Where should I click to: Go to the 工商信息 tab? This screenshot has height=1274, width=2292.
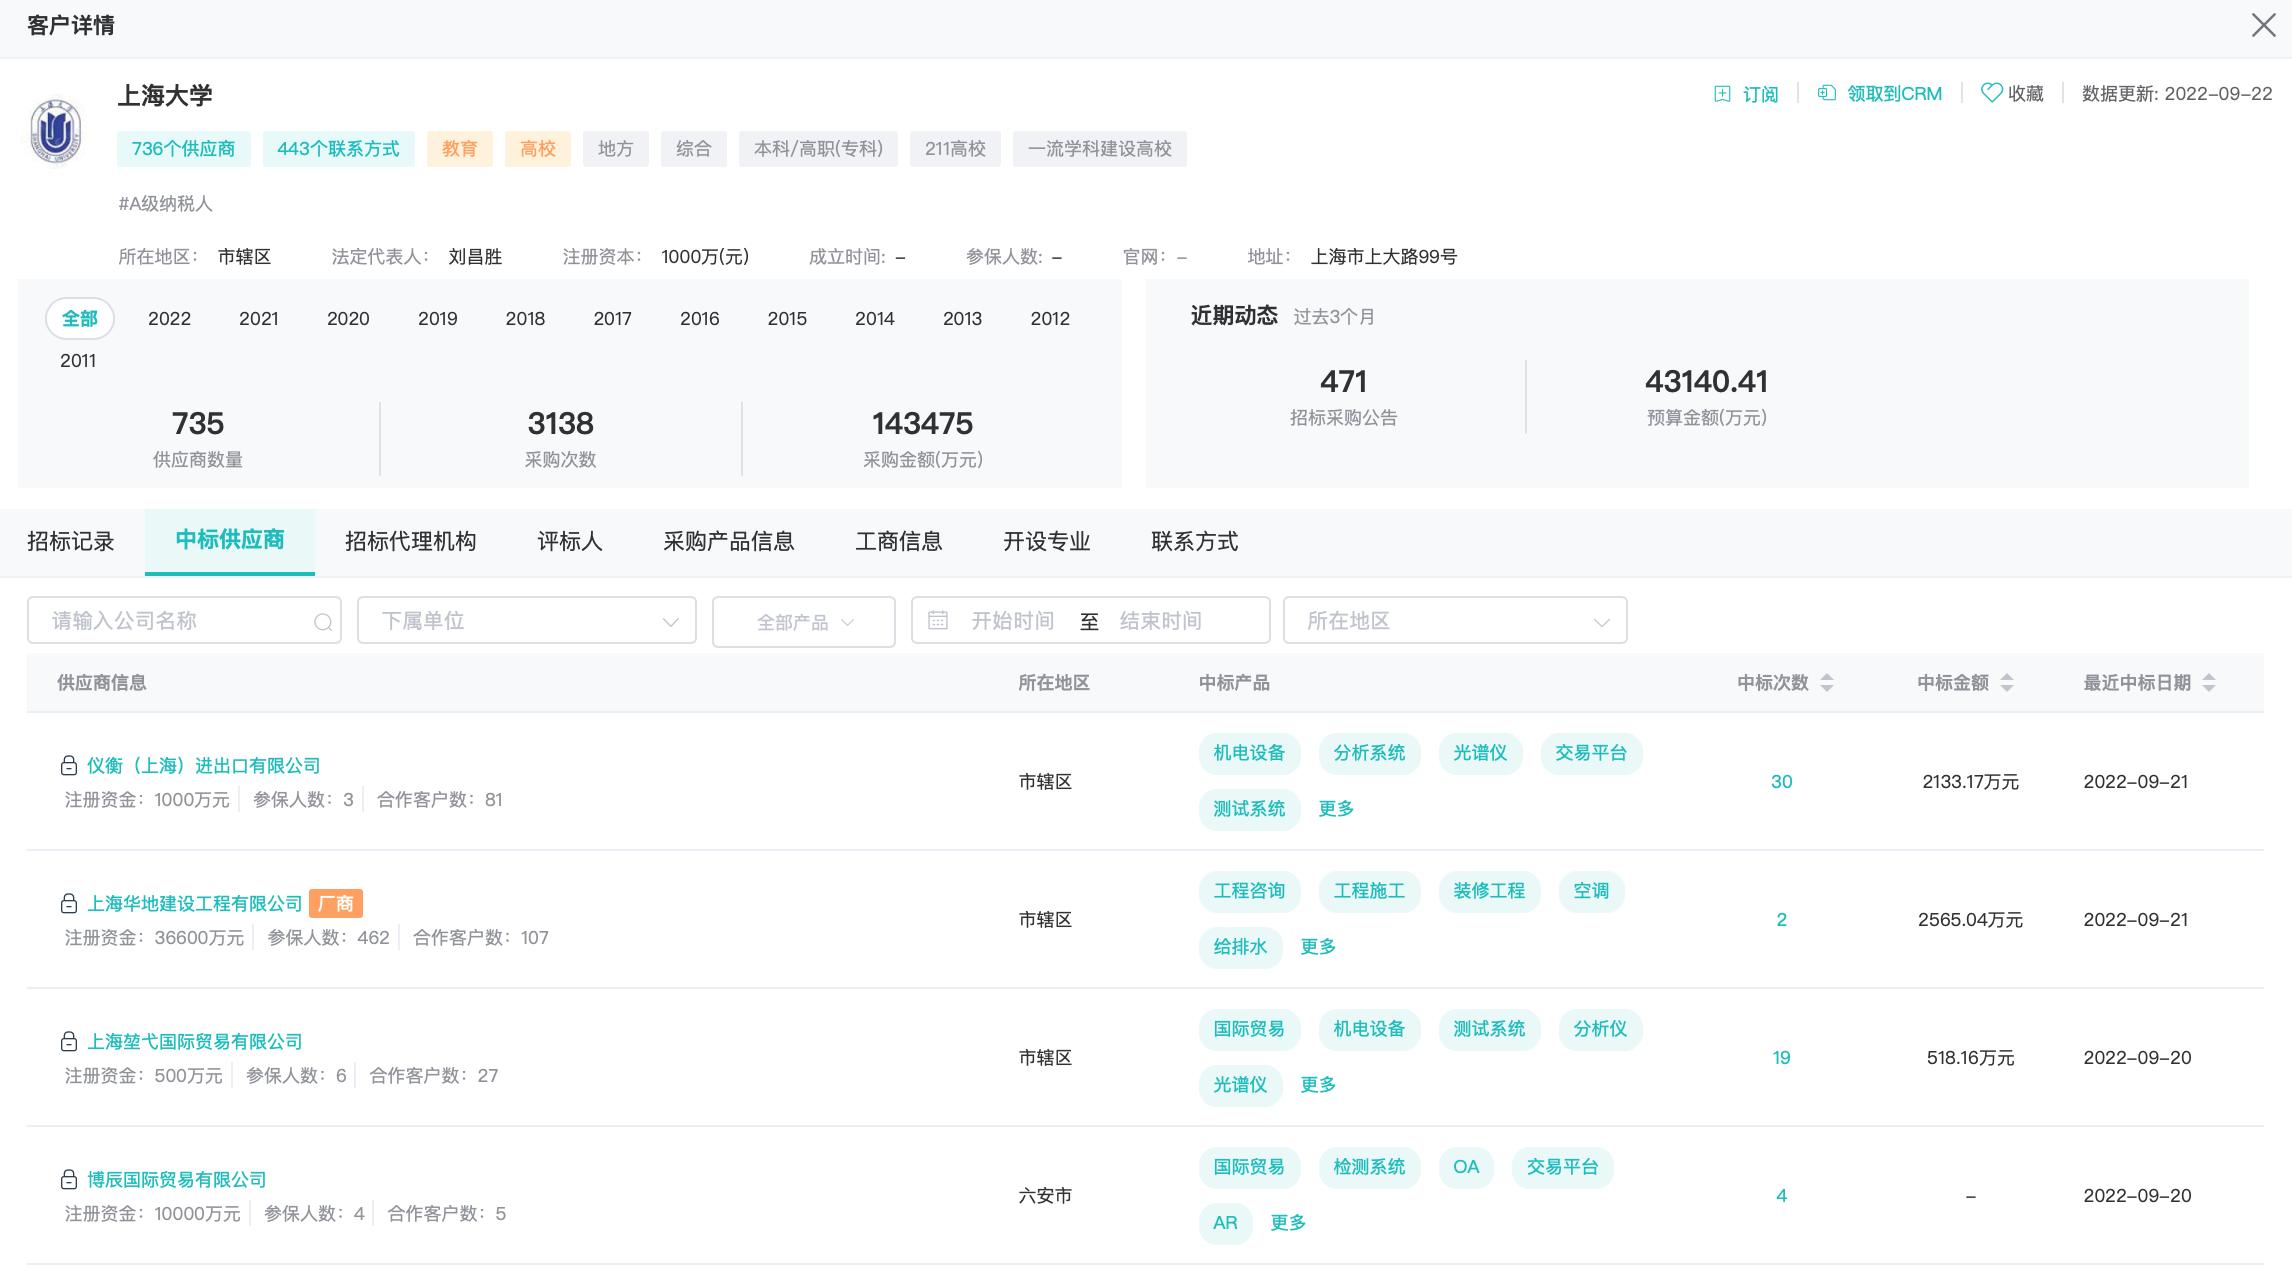click(x=899, y=542)
